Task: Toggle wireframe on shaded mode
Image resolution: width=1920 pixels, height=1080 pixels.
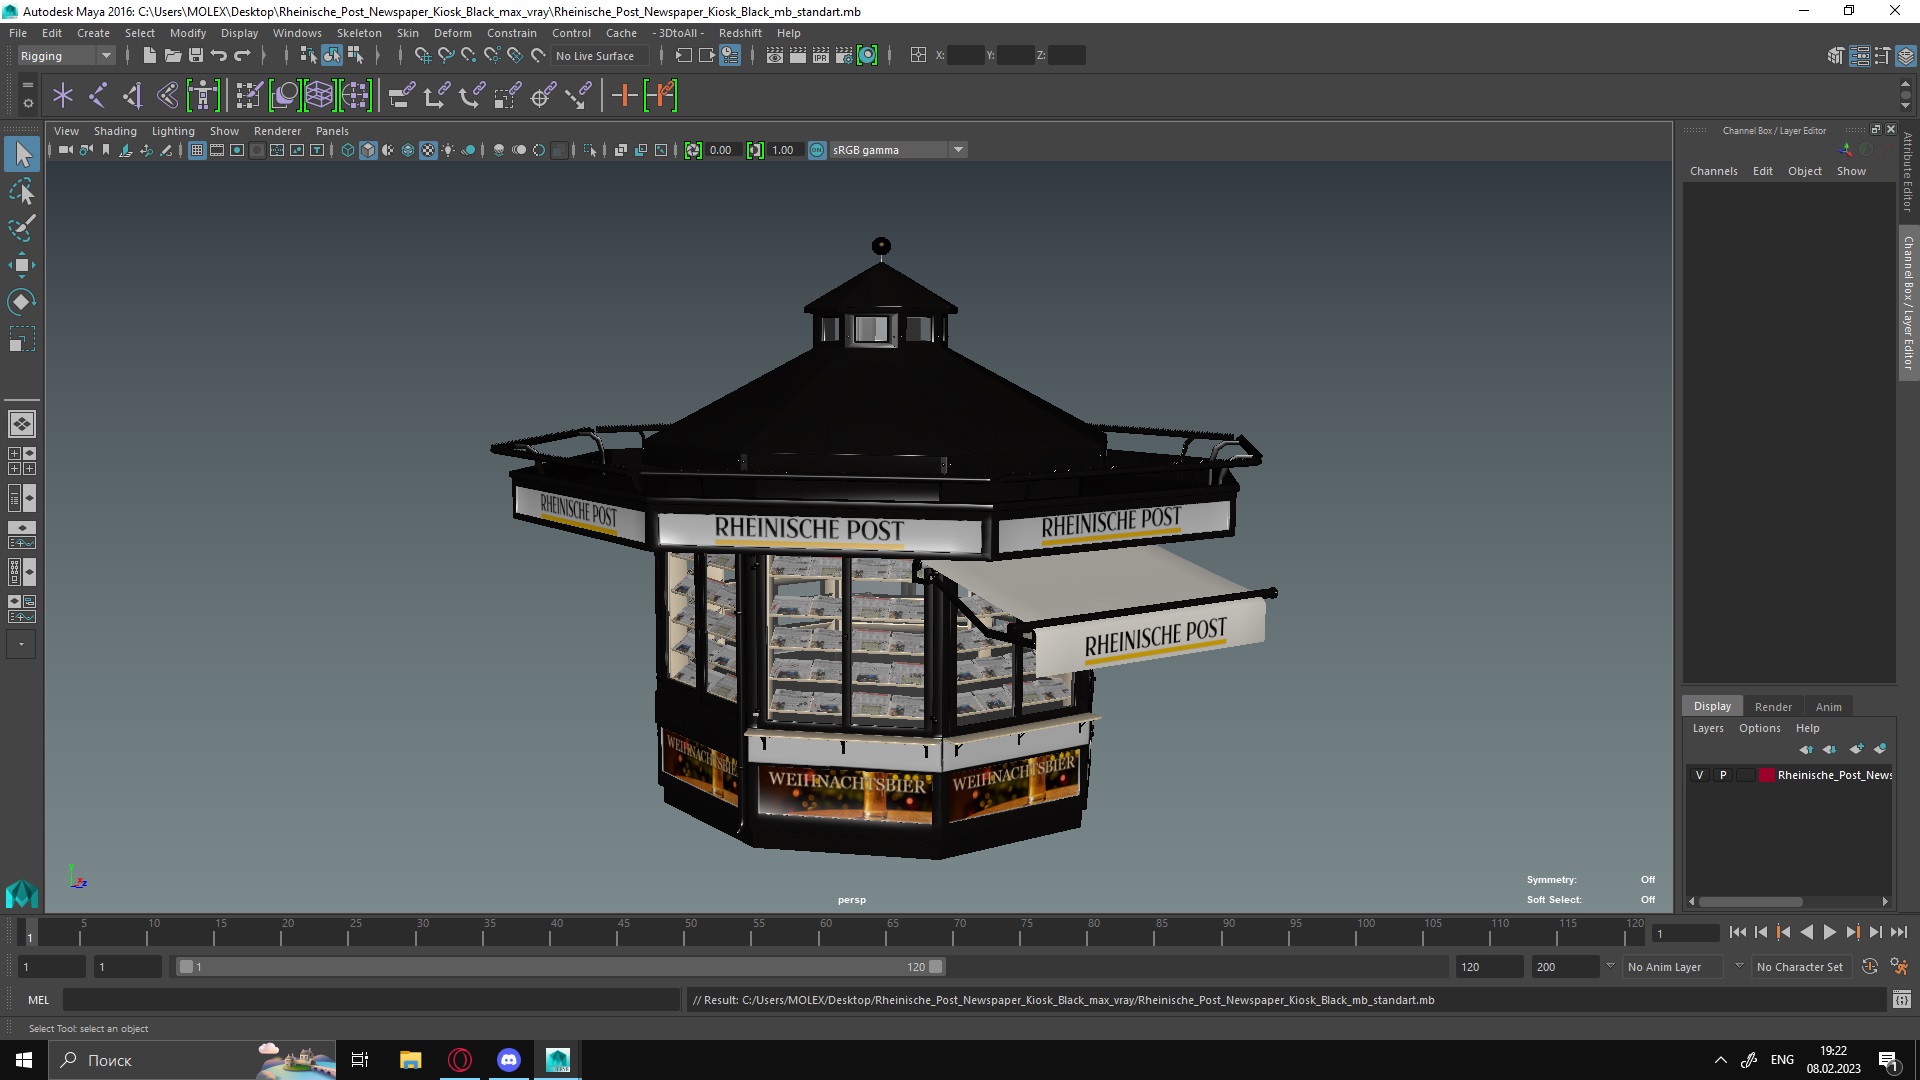Action: tap(408, 150)
